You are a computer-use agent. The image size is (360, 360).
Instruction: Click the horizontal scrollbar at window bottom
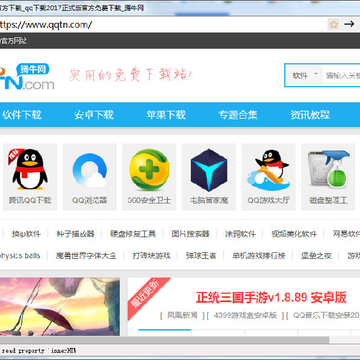(x=165, y=340)
